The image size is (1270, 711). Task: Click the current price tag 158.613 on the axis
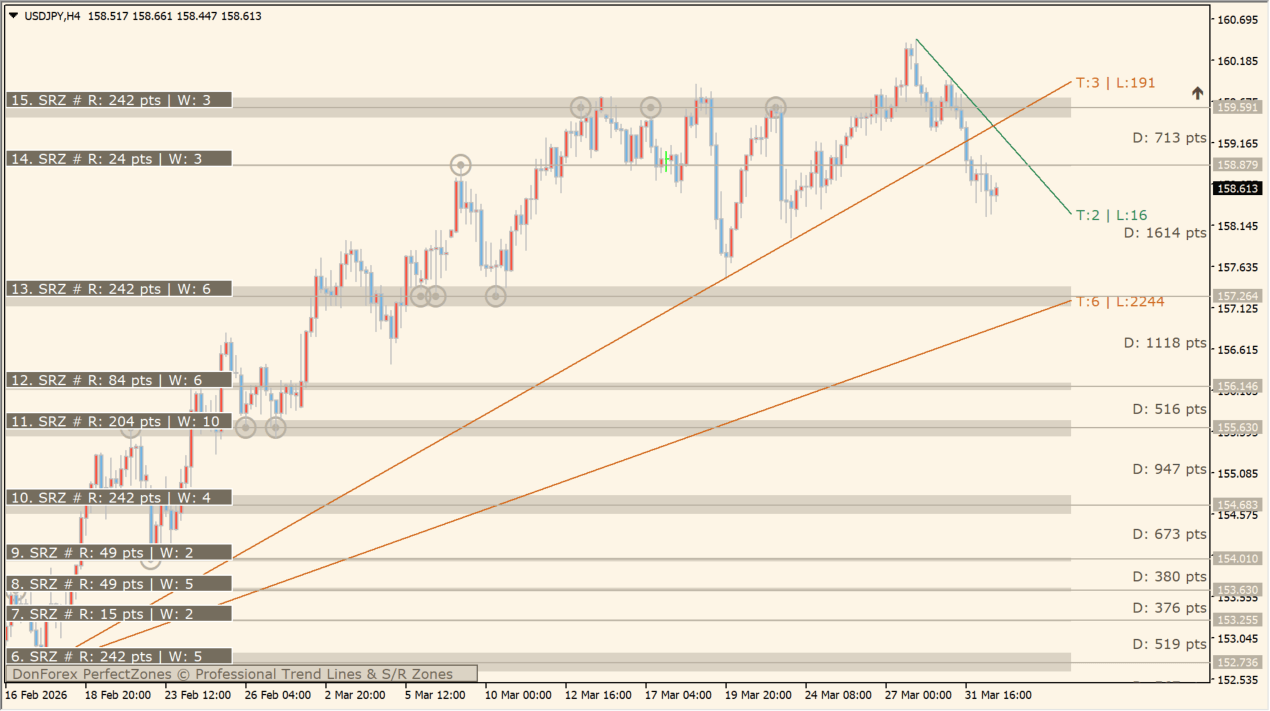coord(1237,188)
